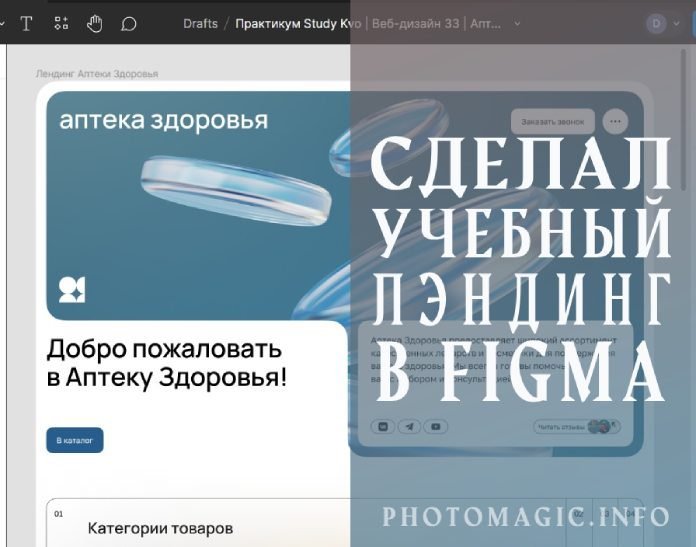Image resolution: width=696 pixels, height=547 pixels.
Task: Select frame label Лендинг Аптеки Здоровья
Action: click(x=97, y=74)
